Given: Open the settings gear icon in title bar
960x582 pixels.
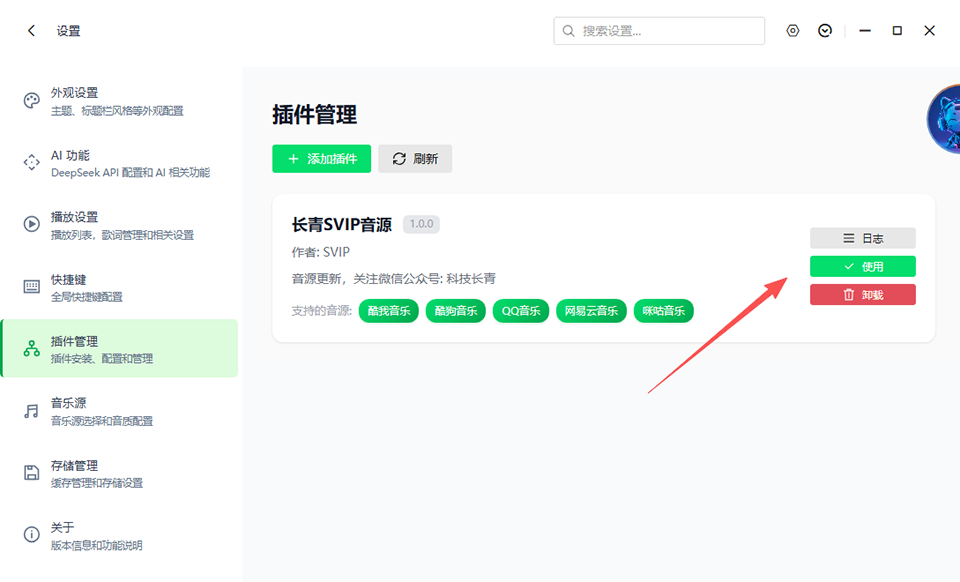Looking at the screenshot, I should [793, 31].
